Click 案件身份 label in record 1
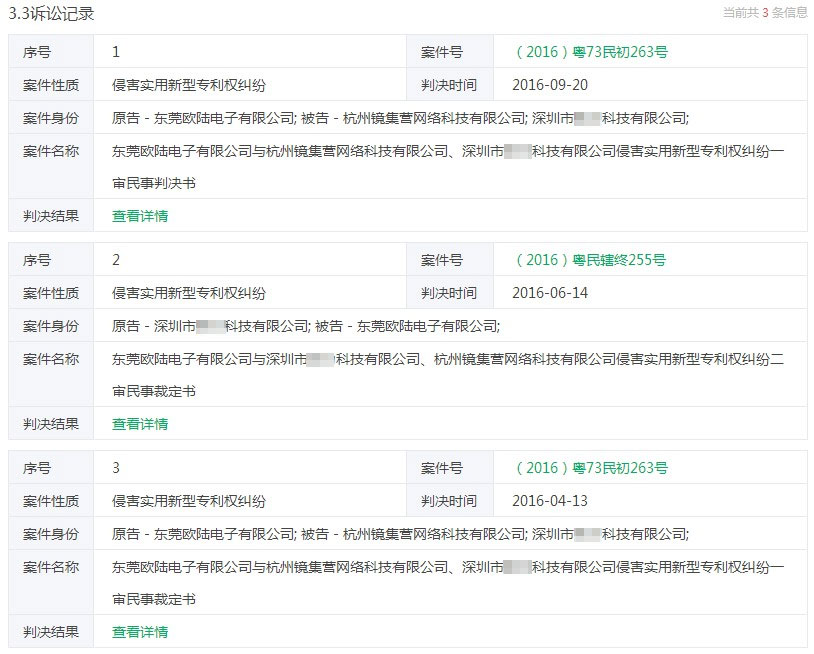The image size is (814, 654). [51, 118]
